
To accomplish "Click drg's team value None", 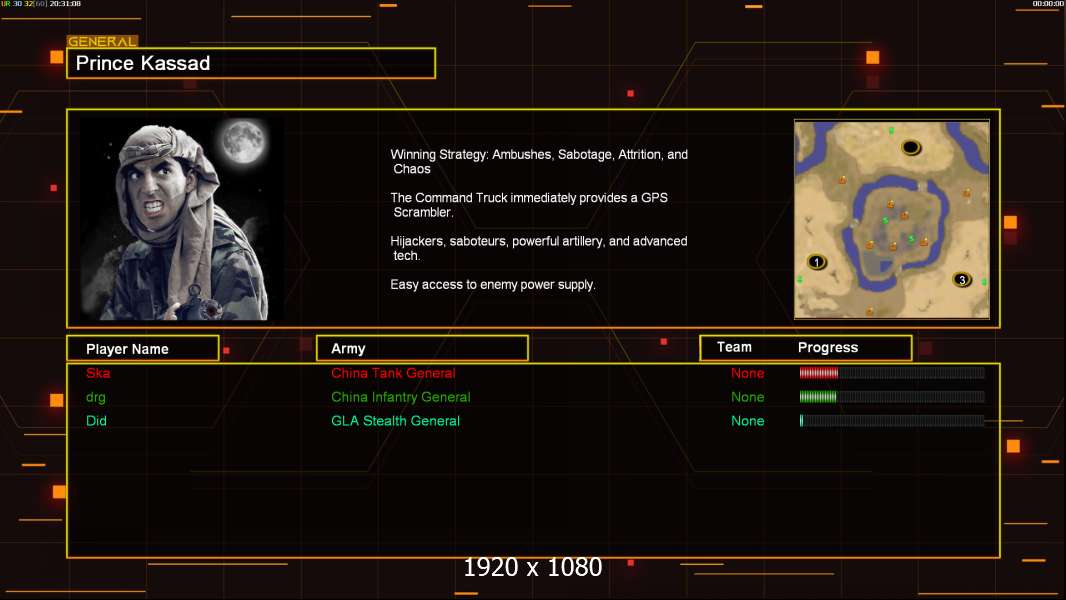I will [747, 397].
